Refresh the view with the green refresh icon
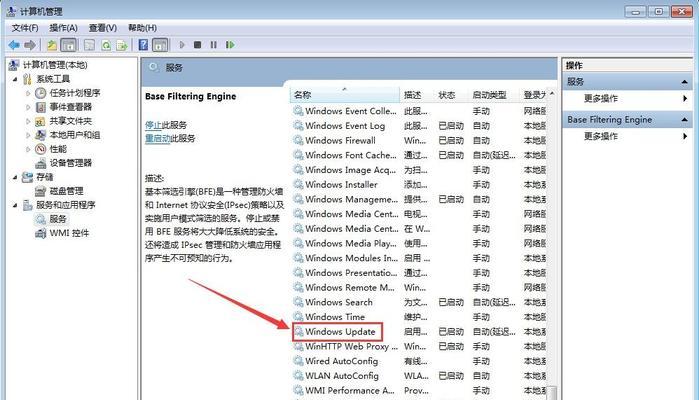The height and width of the screenshot is (400, 699). 106,45
